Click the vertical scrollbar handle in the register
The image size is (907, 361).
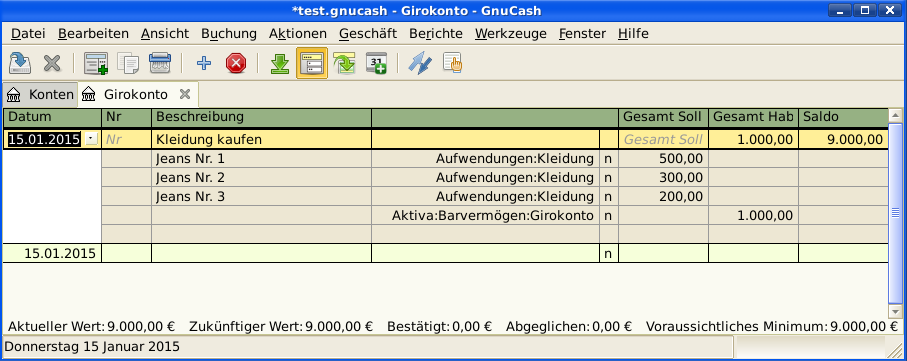pos(896,213)
